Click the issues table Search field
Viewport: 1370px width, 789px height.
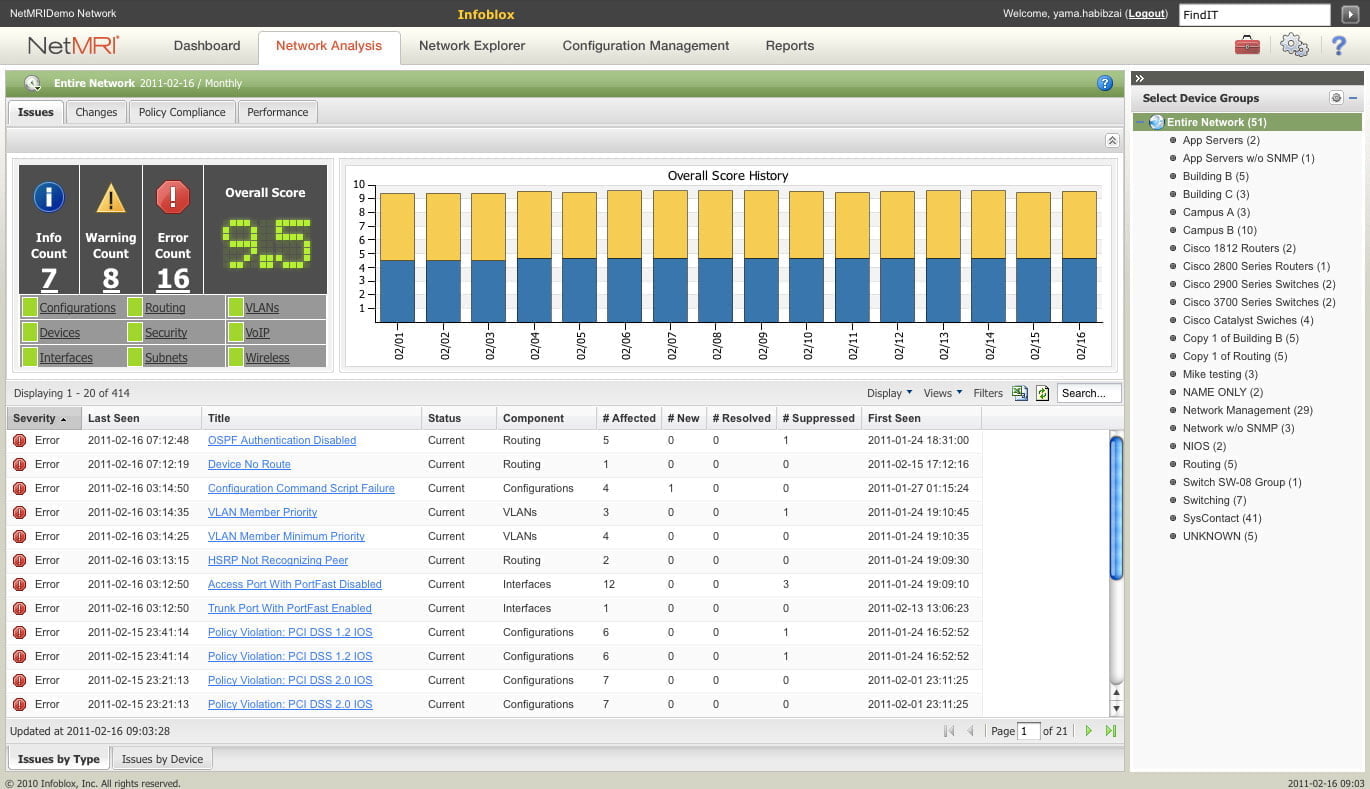pos(1089,393)
